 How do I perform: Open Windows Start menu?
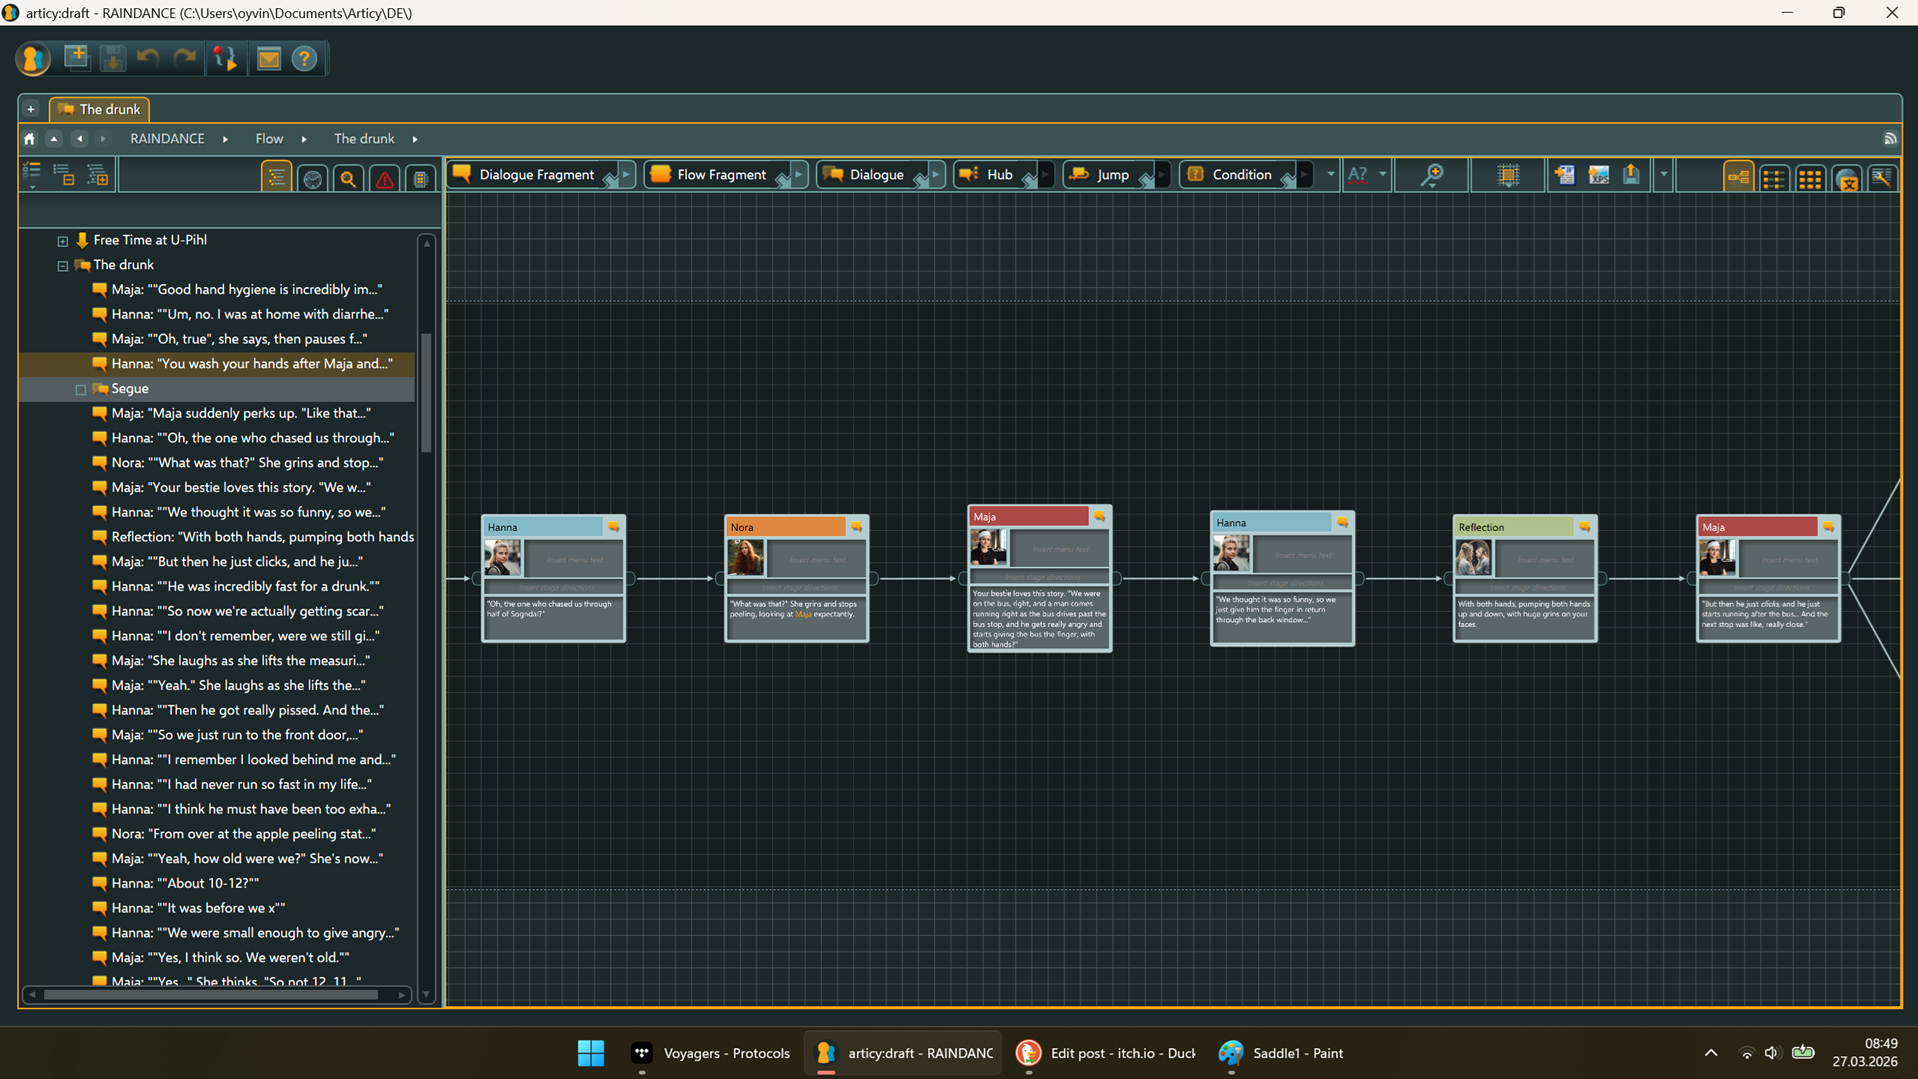point(591,1053)
